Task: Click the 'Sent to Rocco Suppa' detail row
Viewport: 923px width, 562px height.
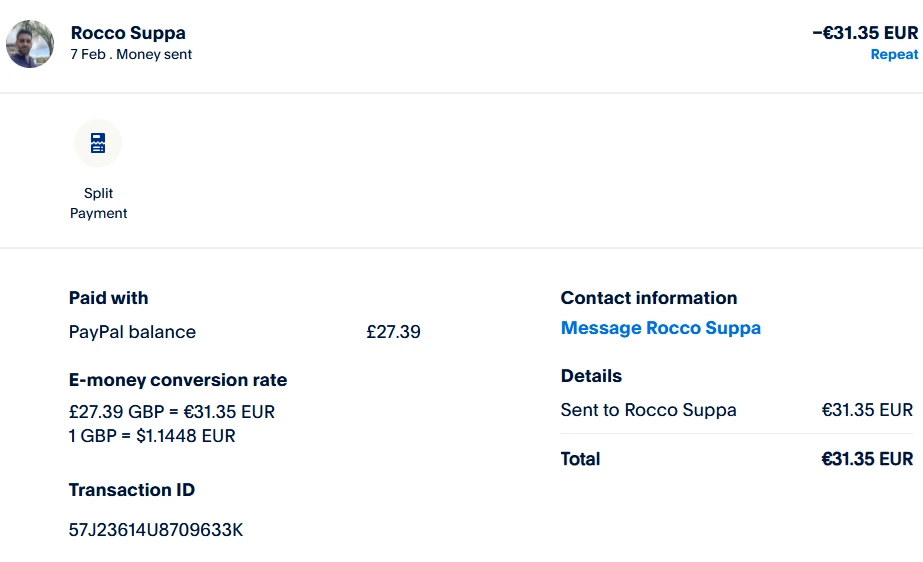Action: click(648, 410)
